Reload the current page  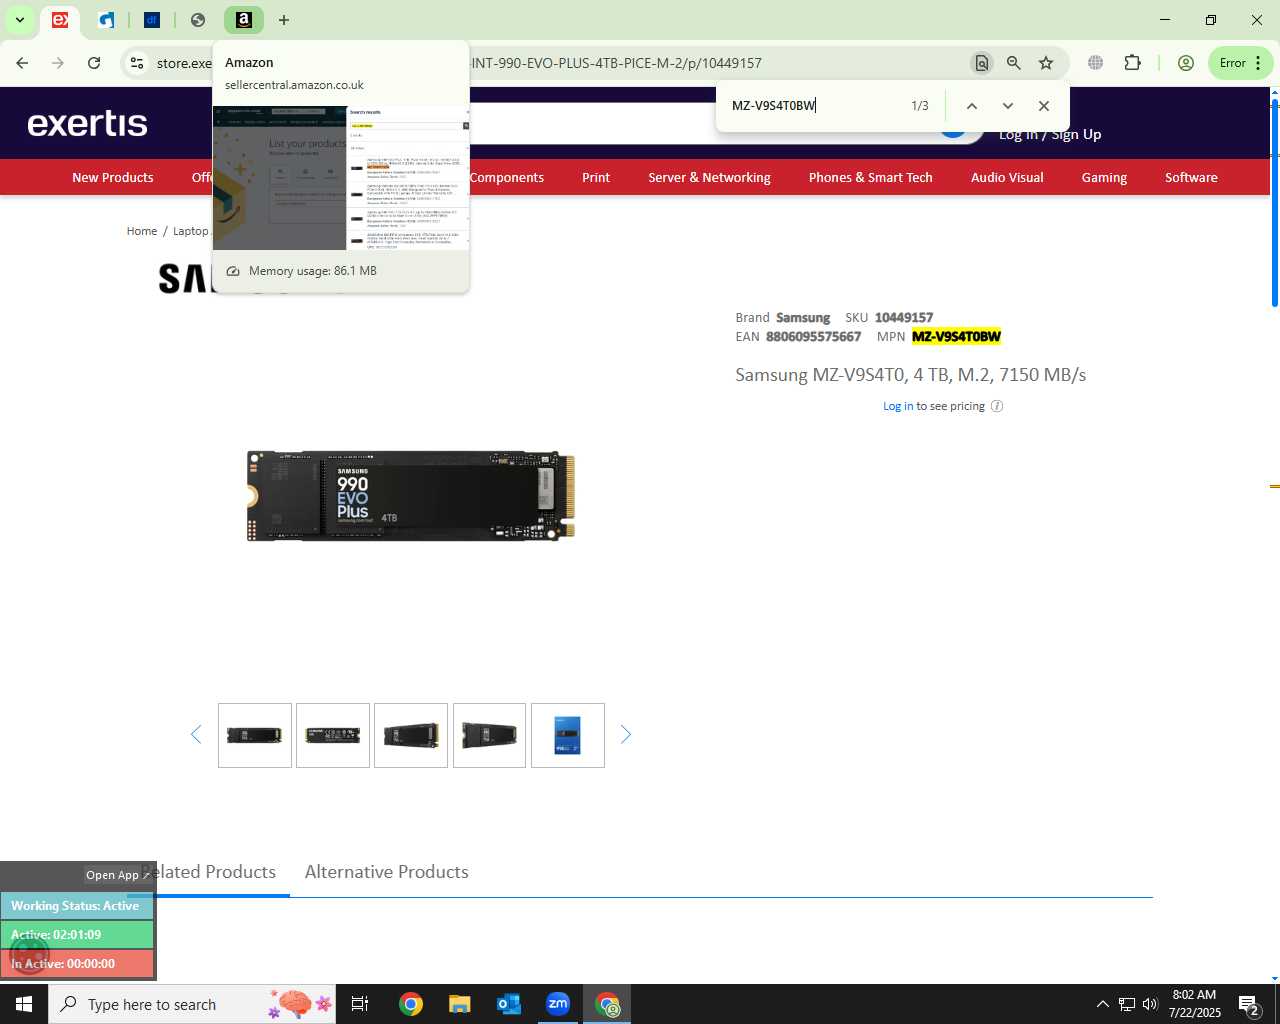click(94, 63)
